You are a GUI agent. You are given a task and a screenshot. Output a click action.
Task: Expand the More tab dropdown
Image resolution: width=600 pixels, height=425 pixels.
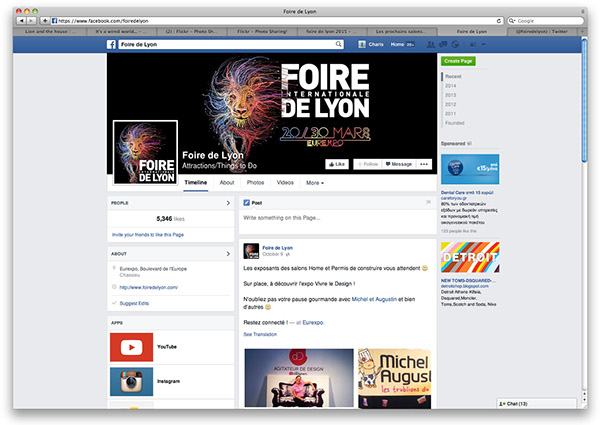315,183
